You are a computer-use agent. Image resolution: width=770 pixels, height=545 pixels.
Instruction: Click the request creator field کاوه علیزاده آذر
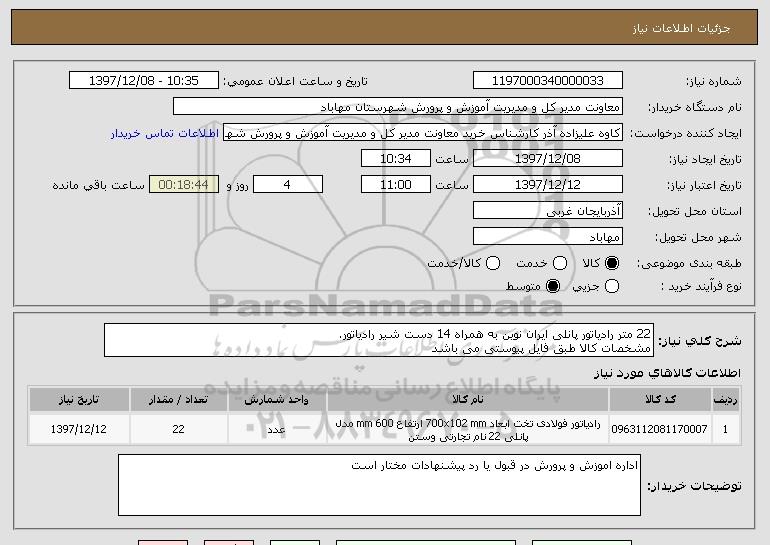[423, 133]
